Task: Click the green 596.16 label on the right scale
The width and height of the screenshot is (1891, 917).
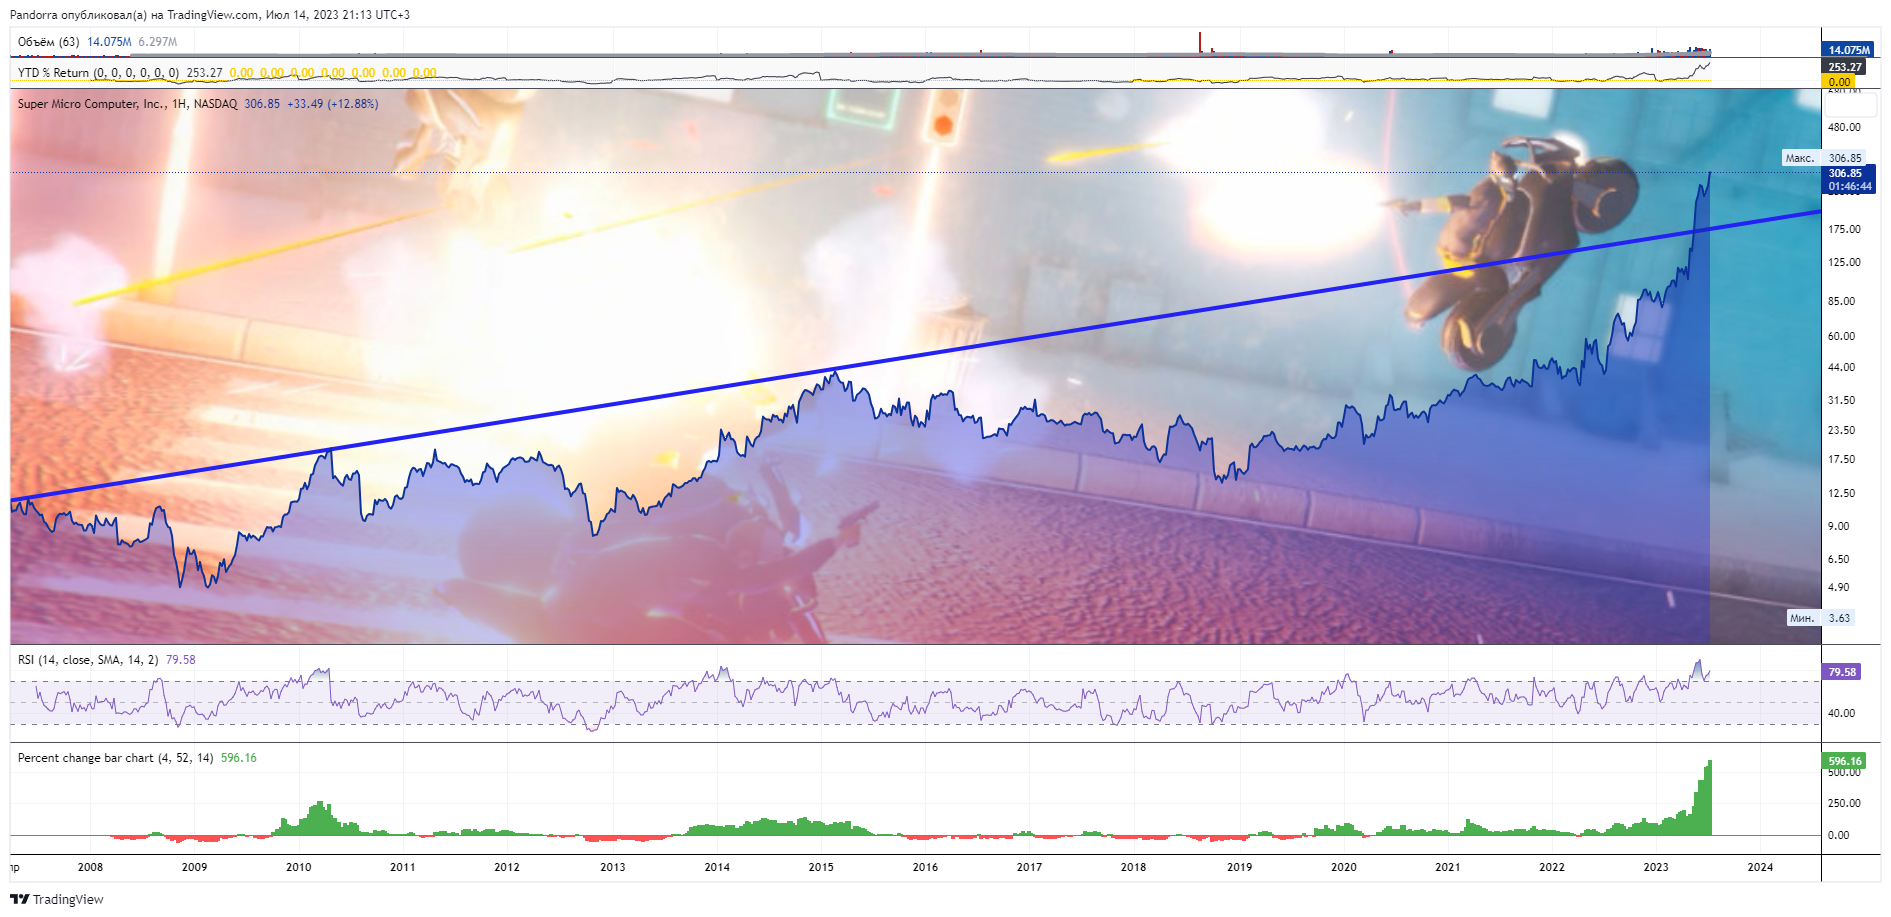Action: [x=1844, y=761]
